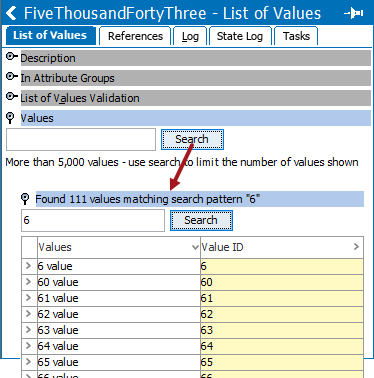Expand the 60 value row arrow
374x378 pixels.
pos(29,282)
